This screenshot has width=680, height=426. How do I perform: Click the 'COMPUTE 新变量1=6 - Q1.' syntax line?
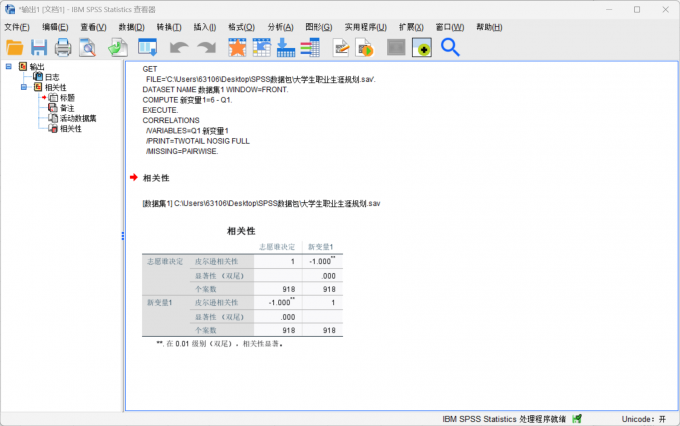pos(187,100)
